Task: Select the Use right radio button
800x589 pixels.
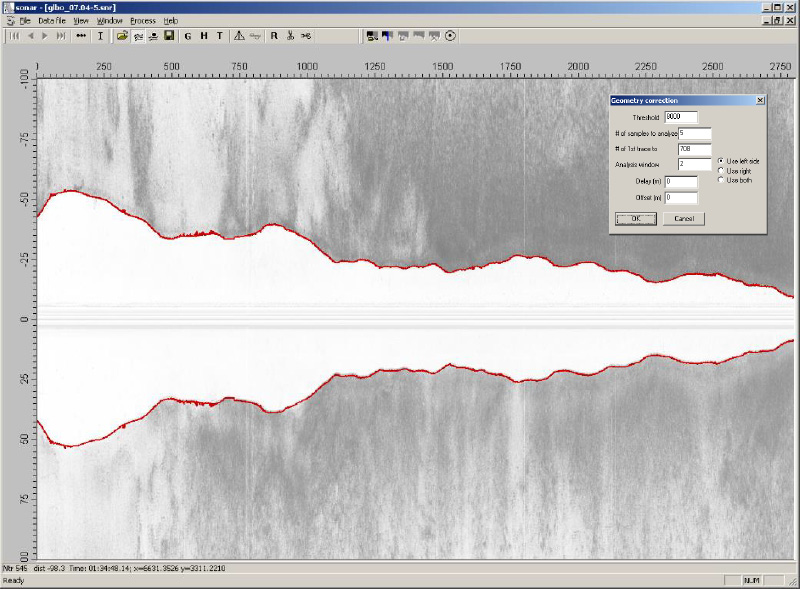Action: [721, 170]
